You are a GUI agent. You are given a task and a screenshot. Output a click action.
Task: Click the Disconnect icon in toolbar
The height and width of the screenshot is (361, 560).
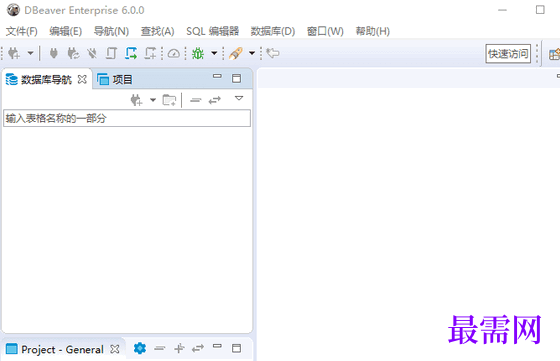[x=92, y=54]
